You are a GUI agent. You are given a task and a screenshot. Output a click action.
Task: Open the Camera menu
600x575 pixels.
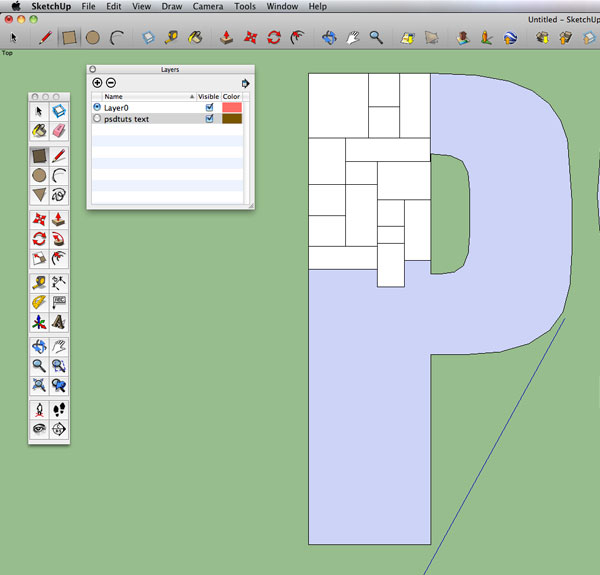208,6
